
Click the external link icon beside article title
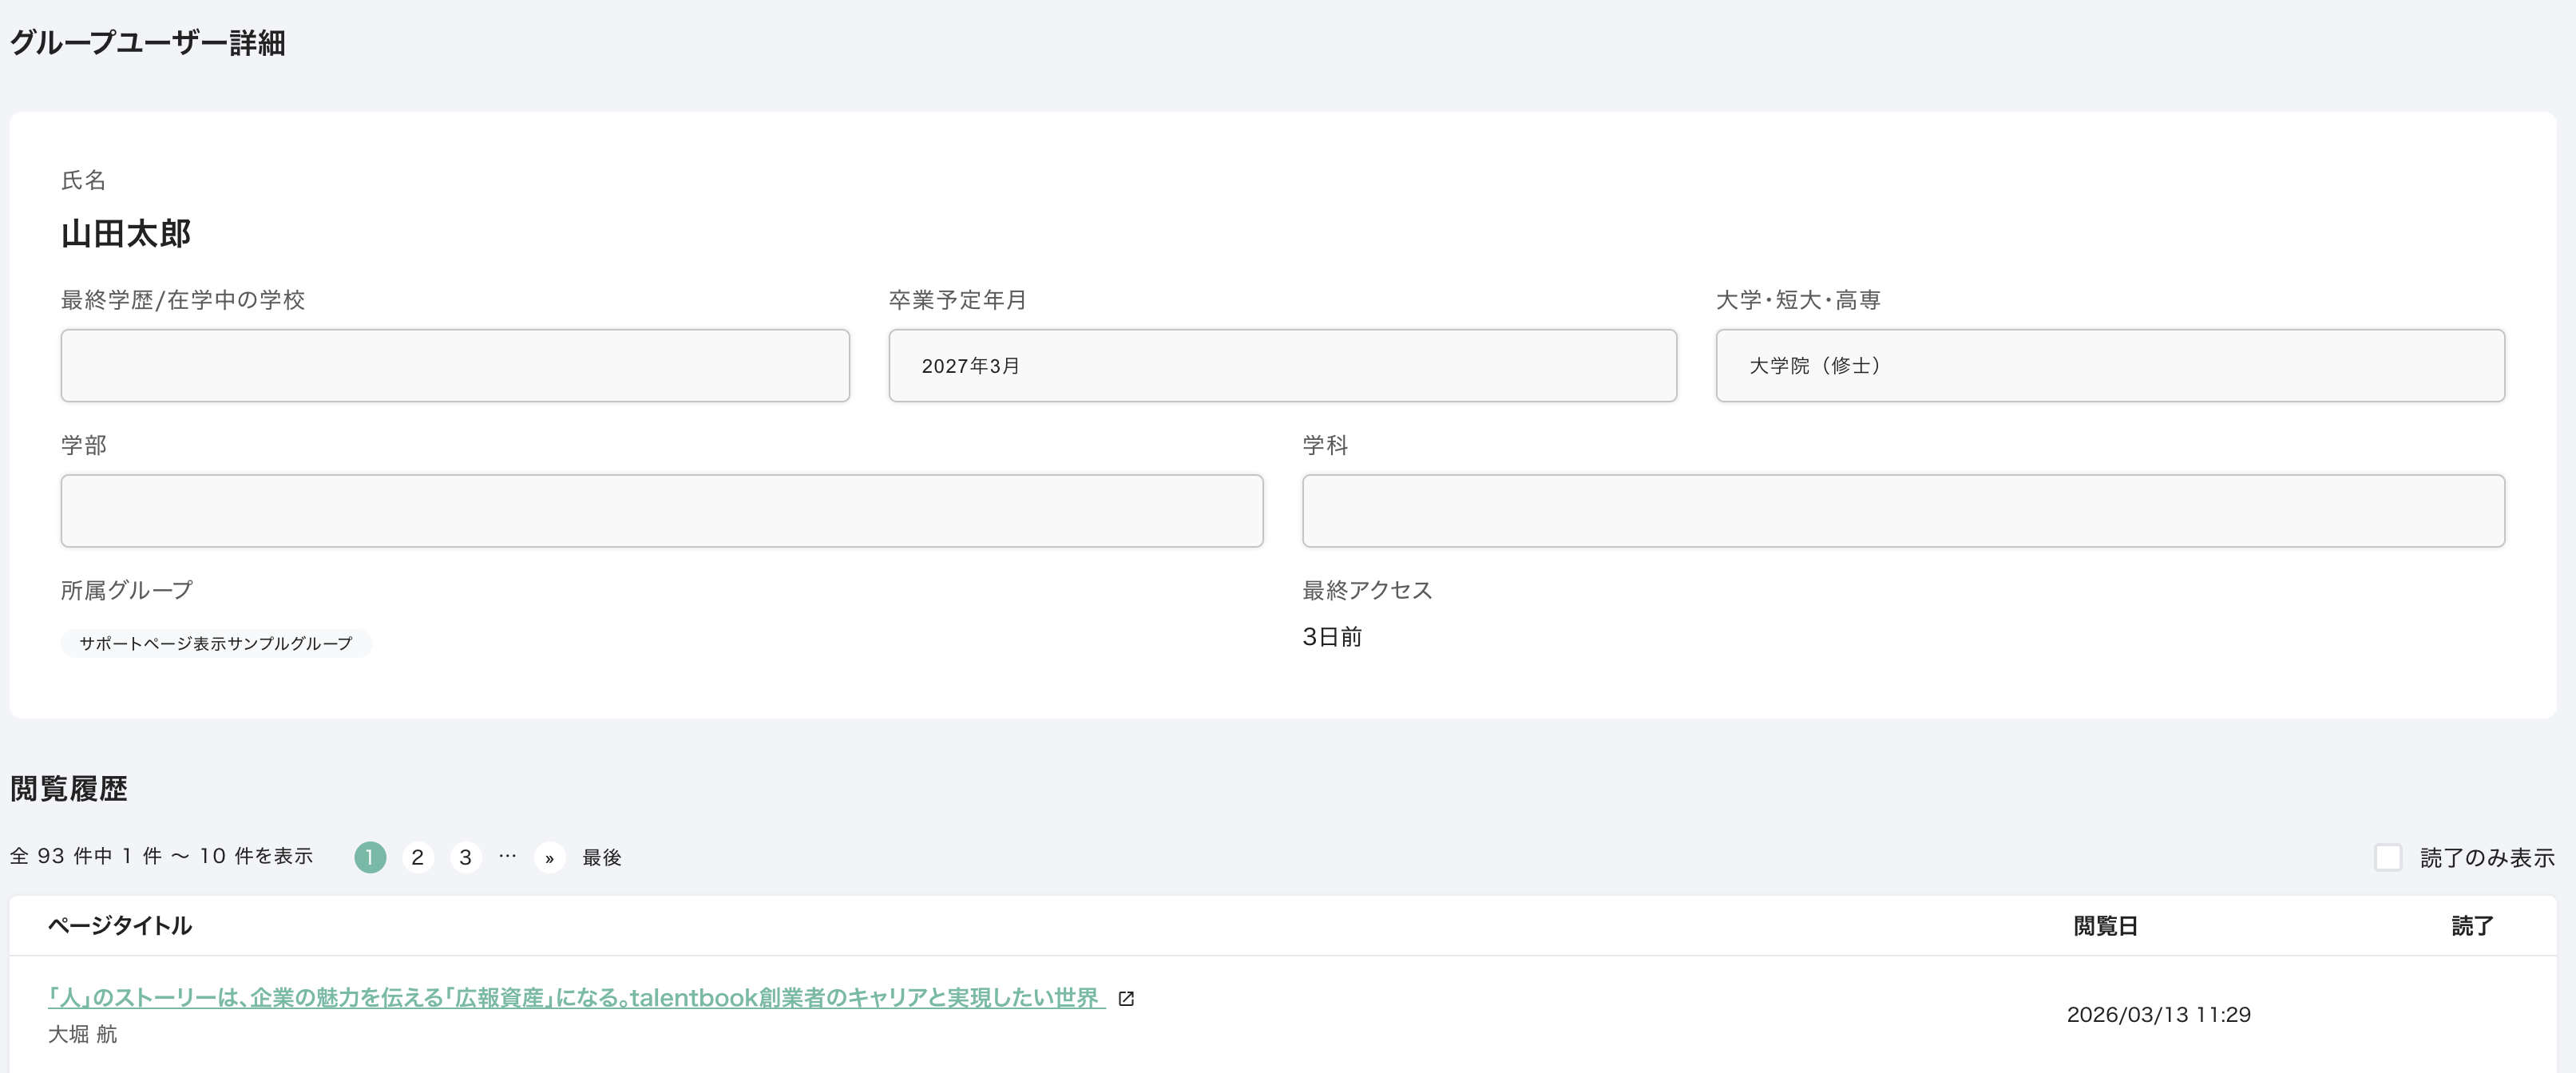click(x=1126, y=998)
